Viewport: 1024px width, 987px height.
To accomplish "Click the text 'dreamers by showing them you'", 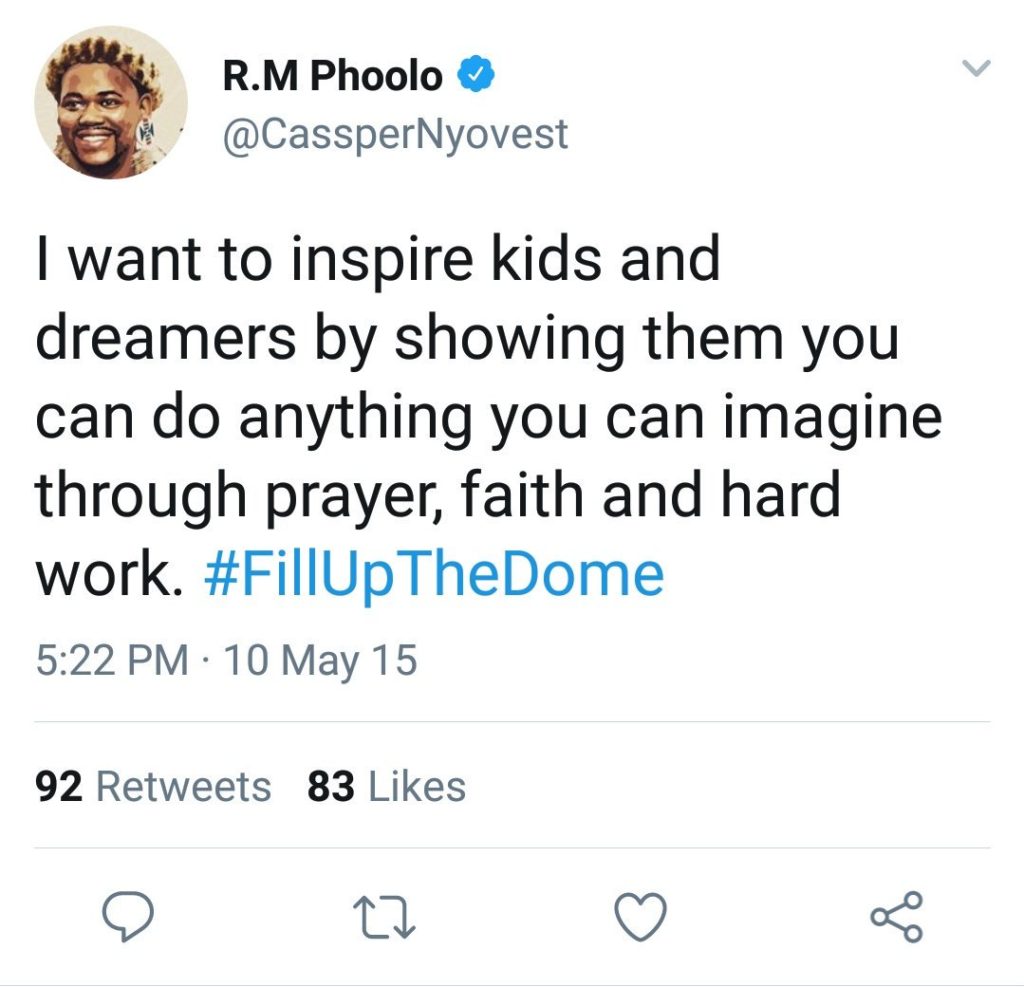I will point(468,338).
